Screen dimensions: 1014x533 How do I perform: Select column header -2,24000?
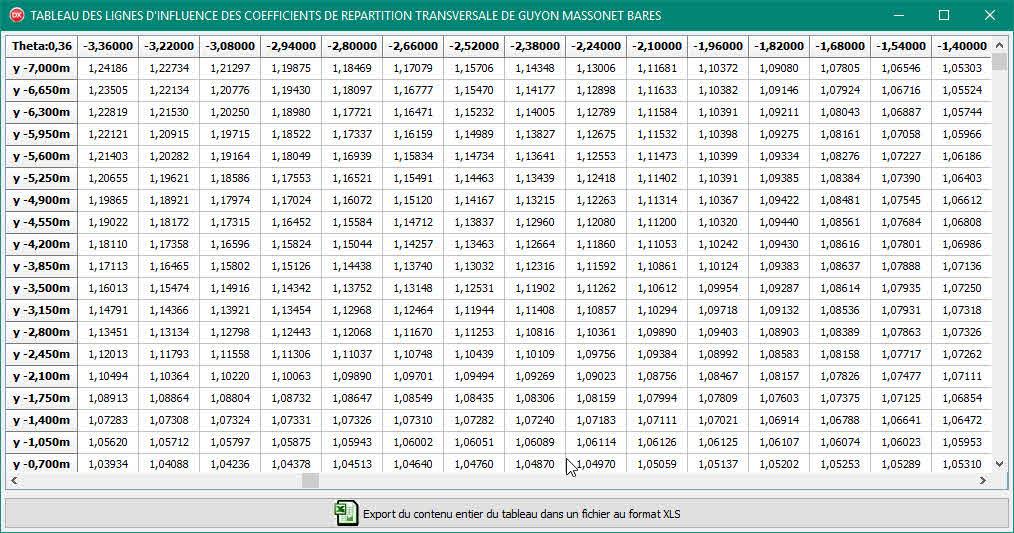point(596,46)
